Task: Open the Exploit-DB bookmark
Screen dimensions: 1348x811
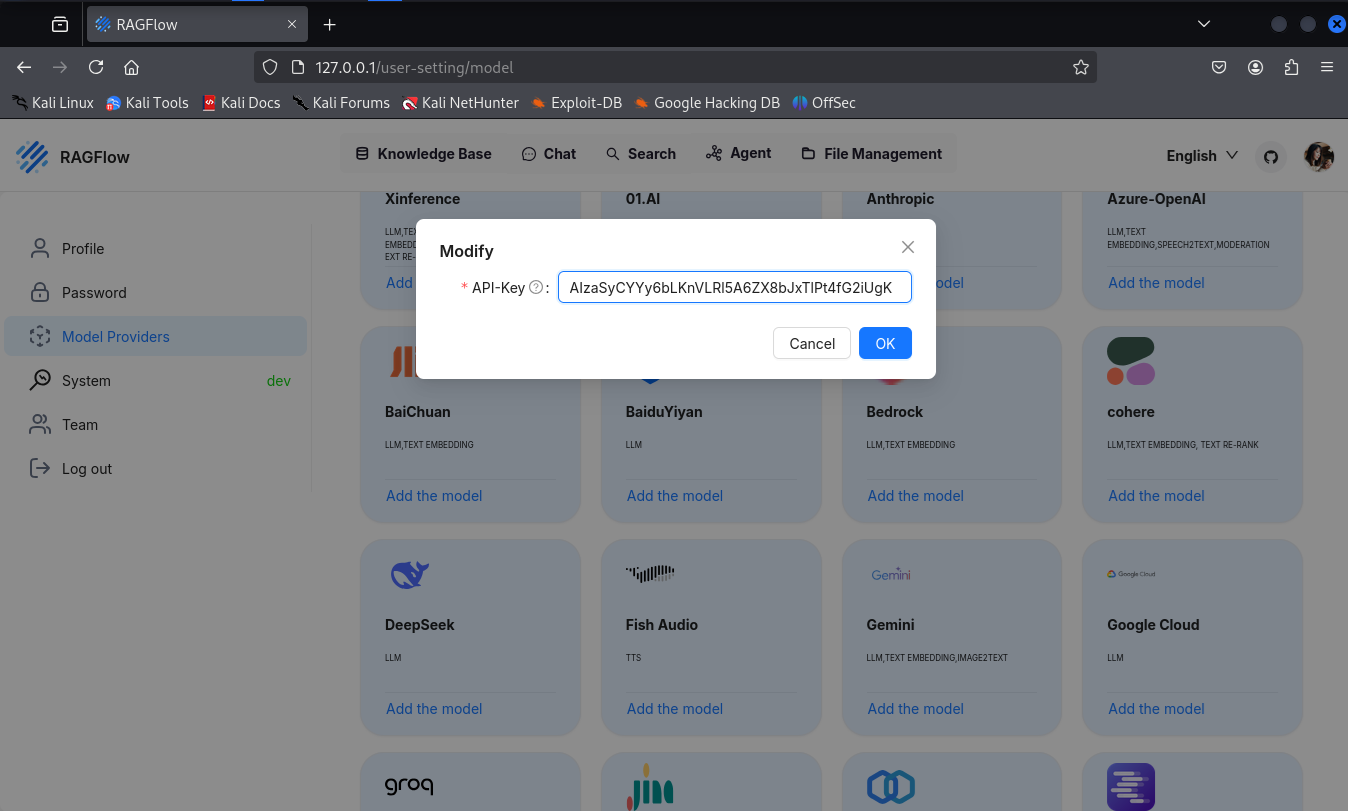Action: click(x=576, y=102)
